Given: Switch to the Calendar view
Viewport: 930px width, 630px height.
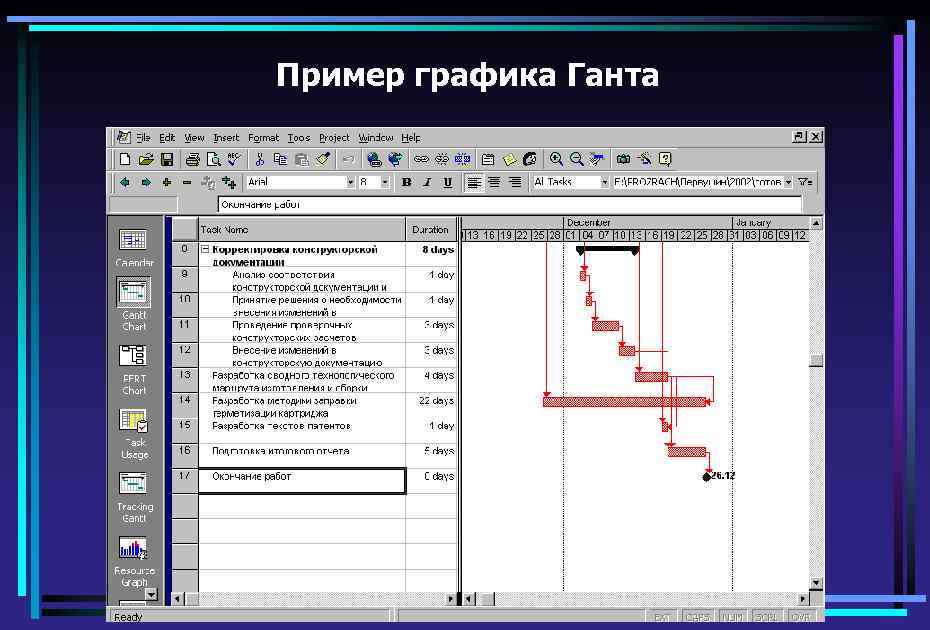Looking at the screenshot, I should pos(133,240).
